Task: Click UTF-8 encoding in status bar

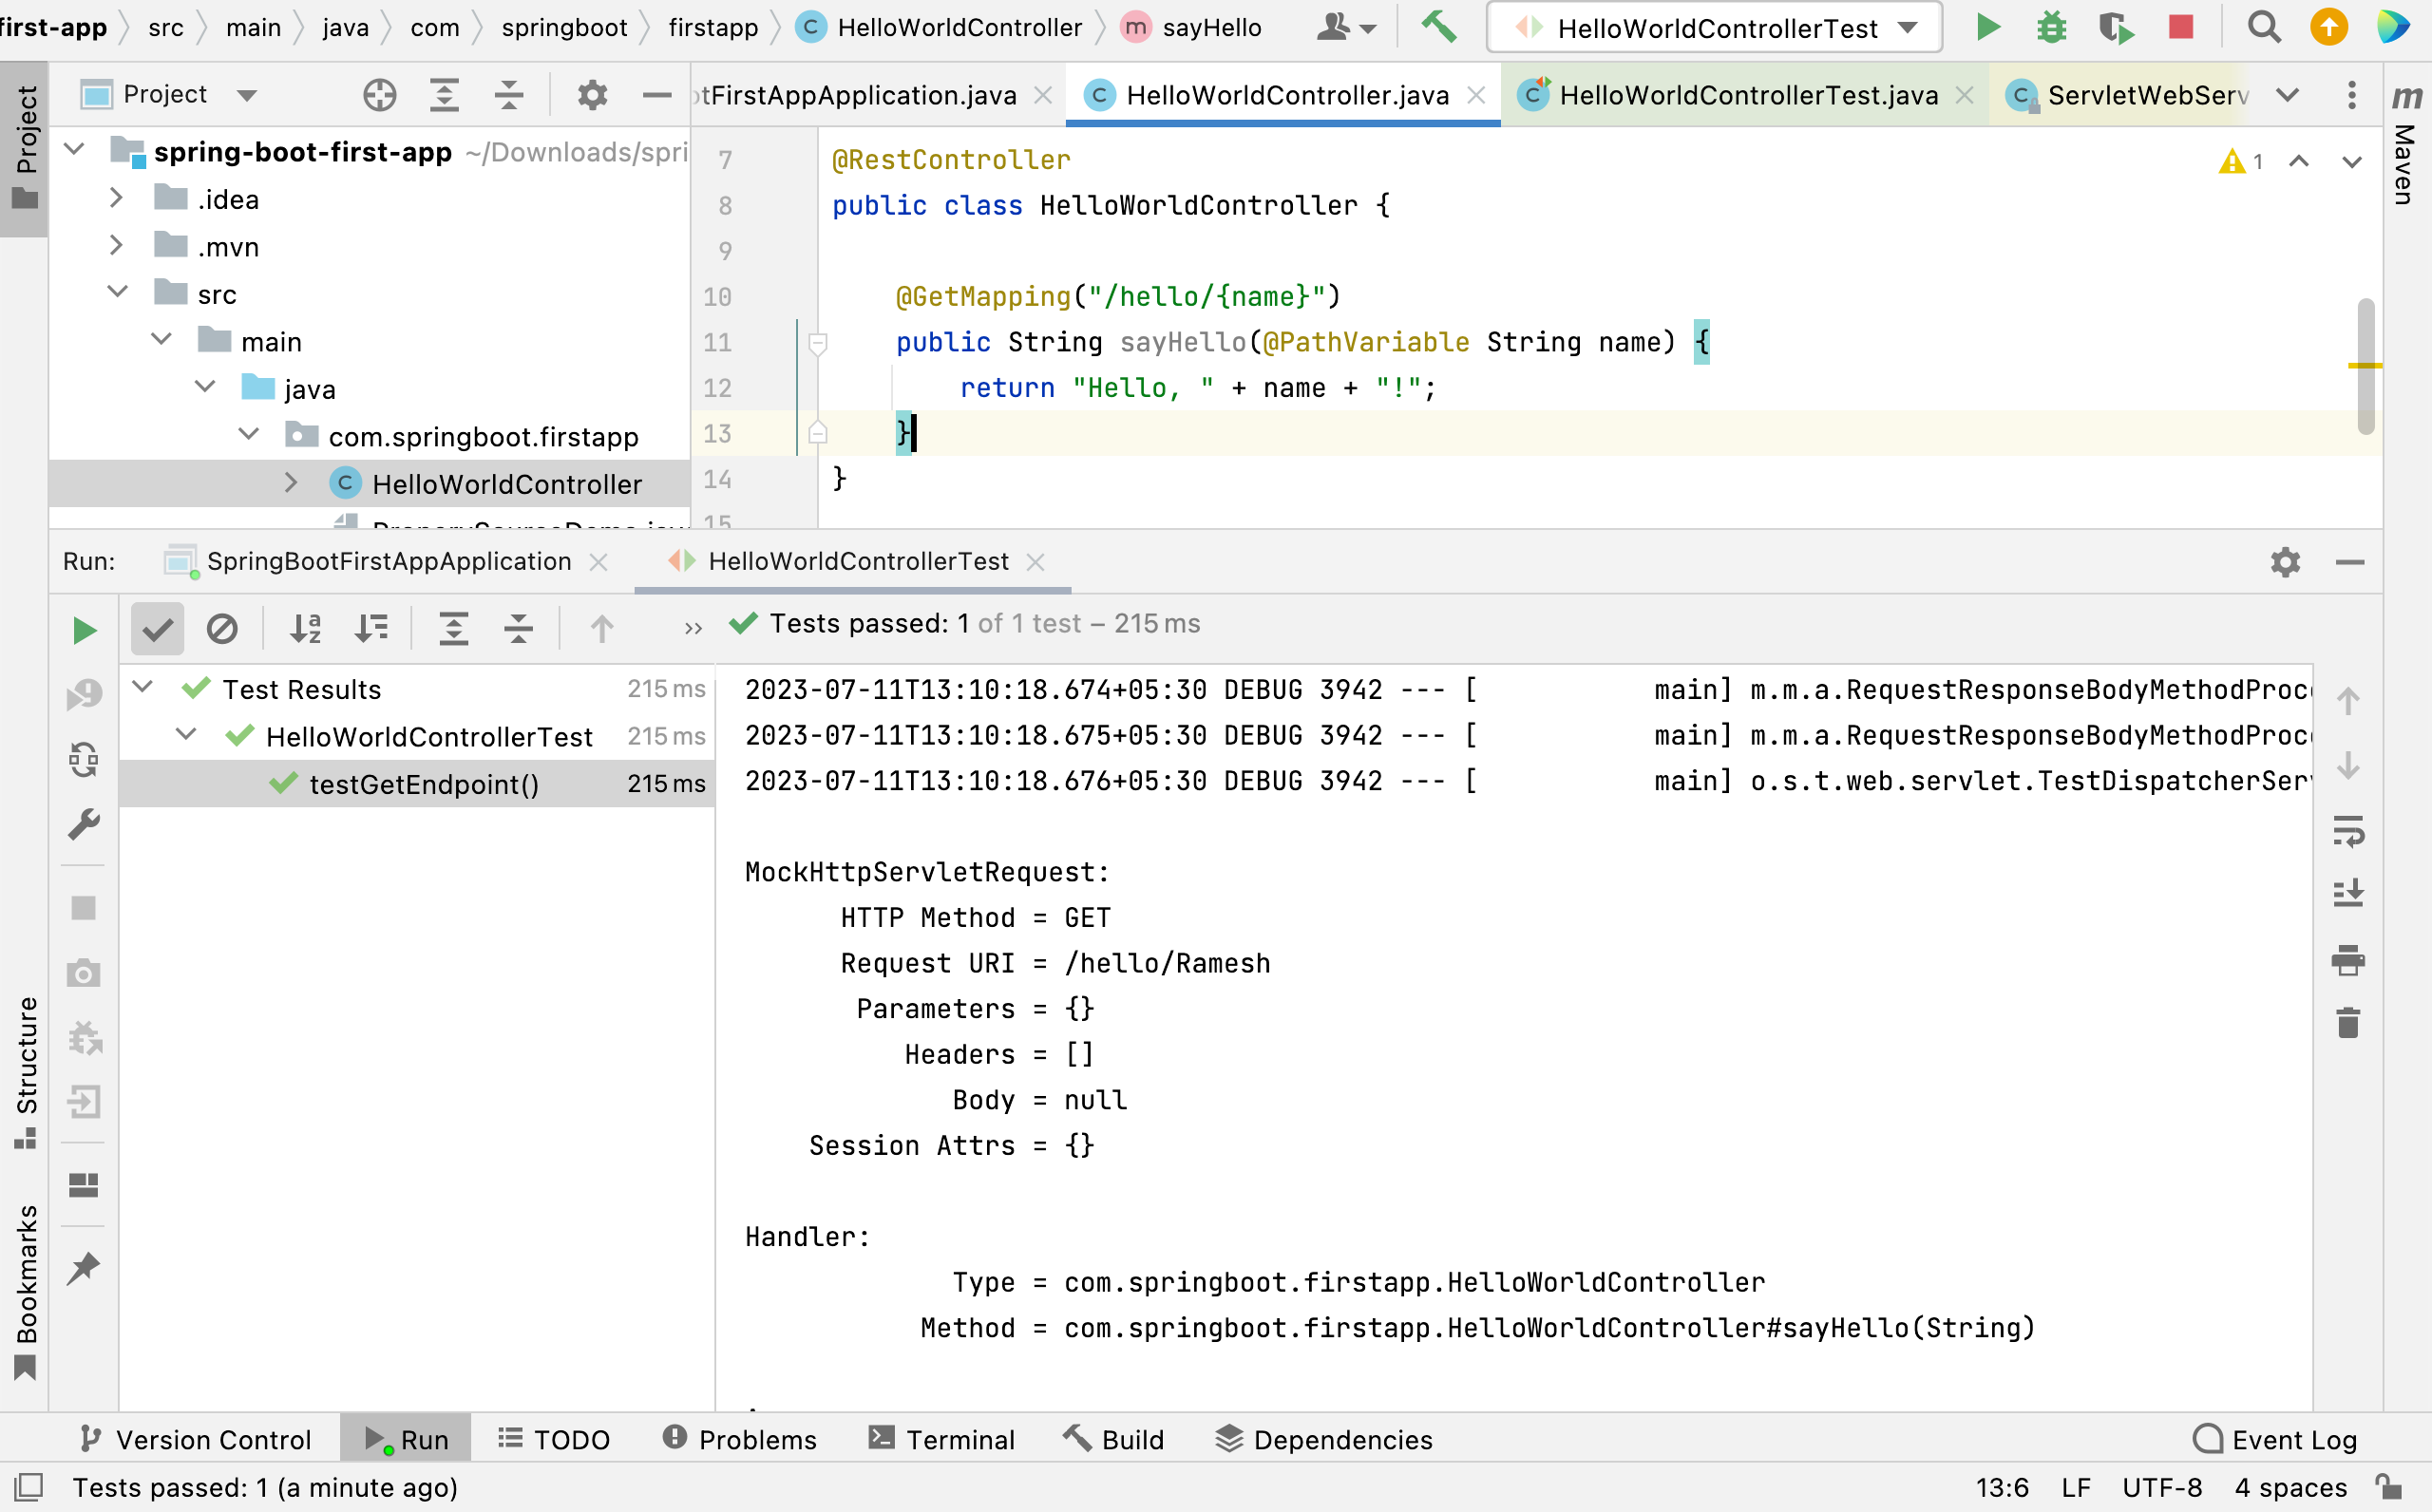Action: pos(2162,1487)
